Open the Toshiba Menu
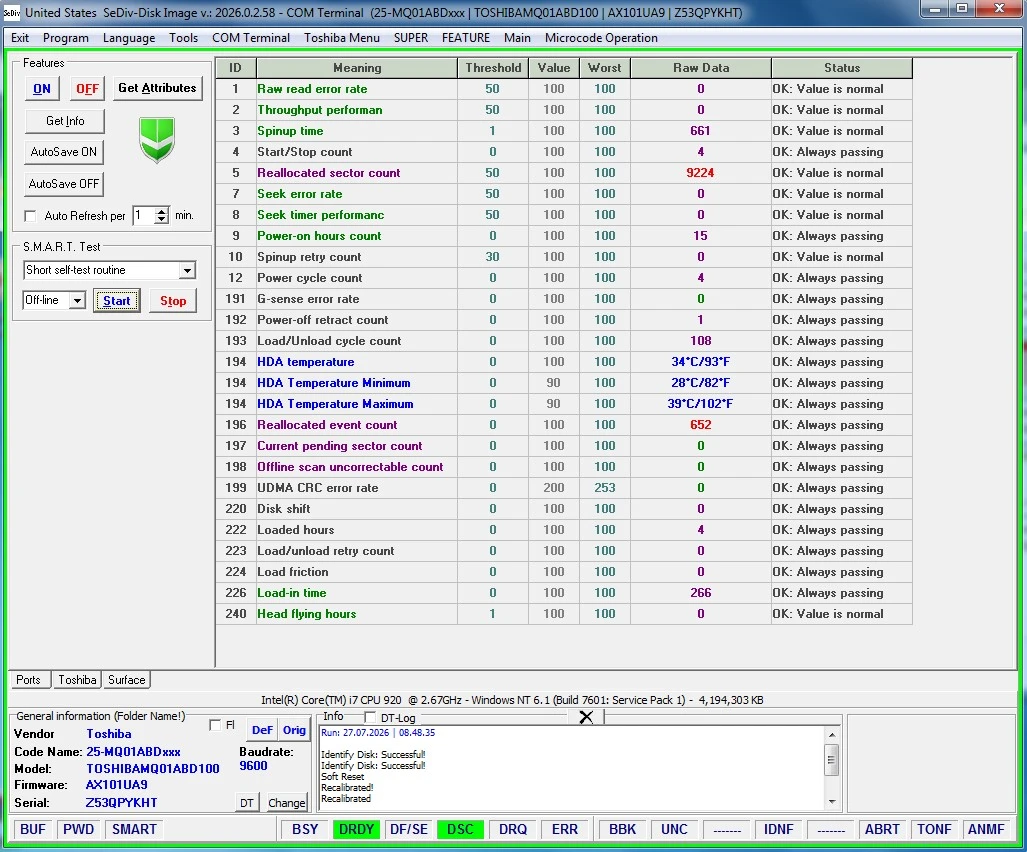The image size is (1027, 852). click(x=342, y=38)
